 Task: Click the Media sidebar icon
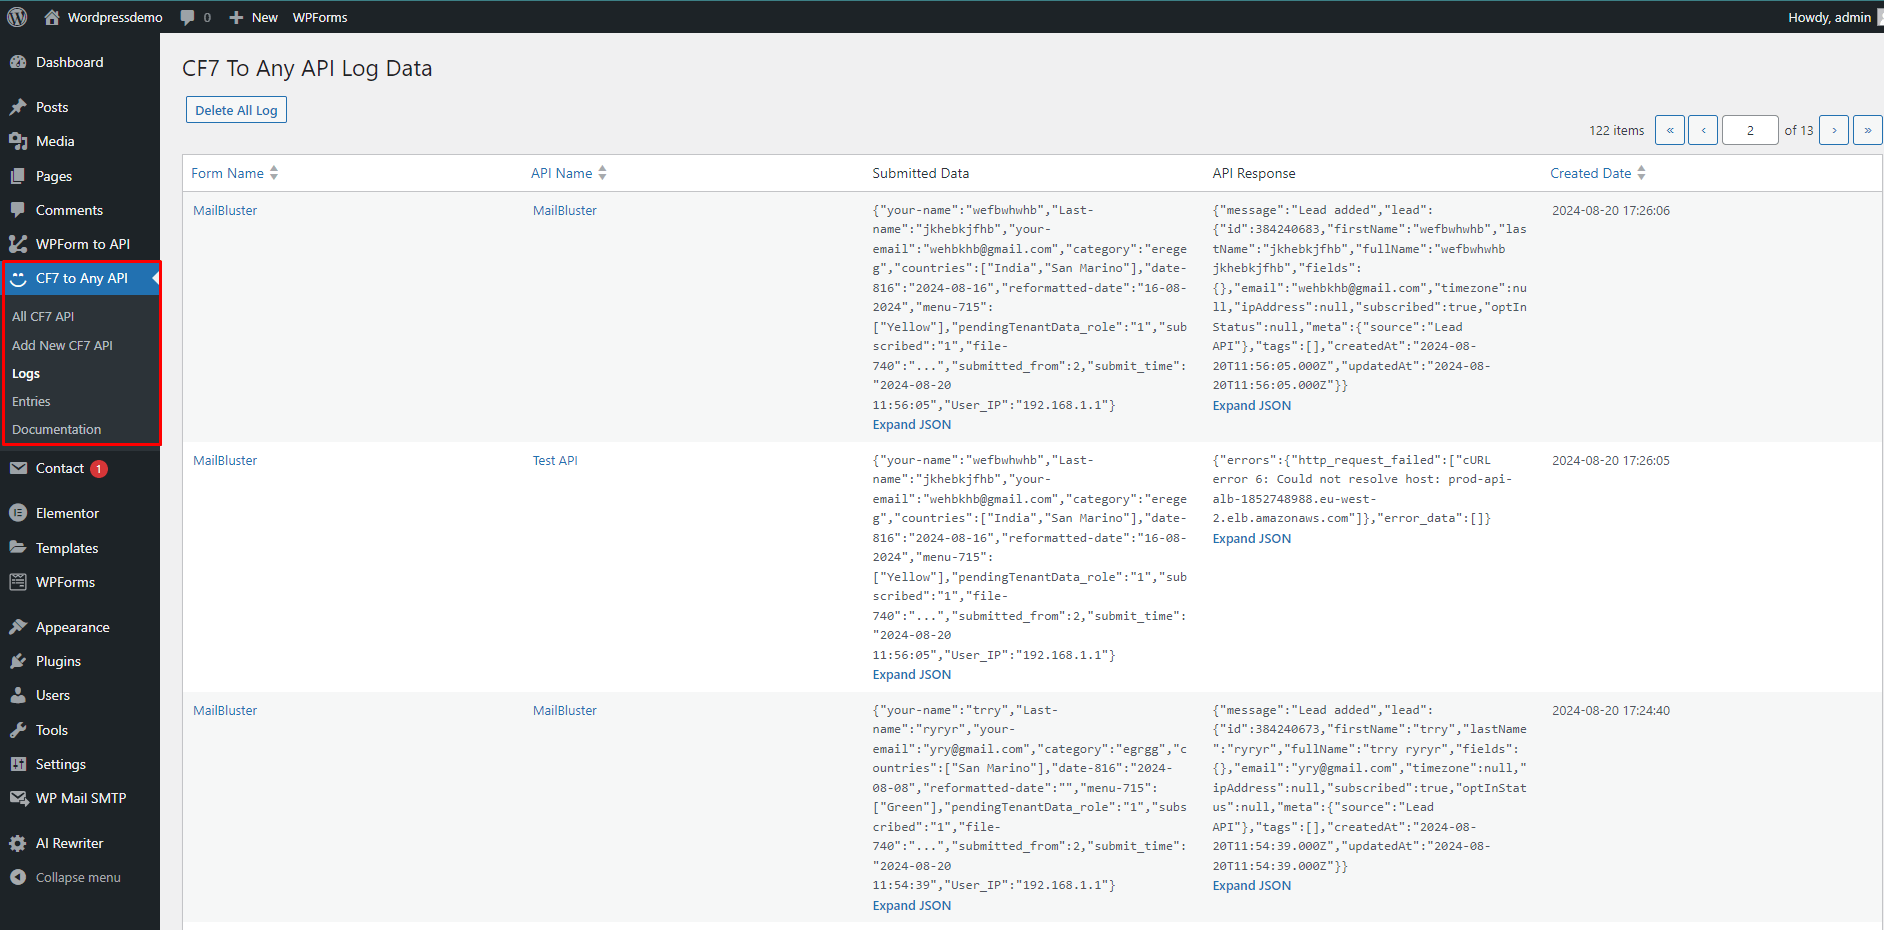point(20,141)
